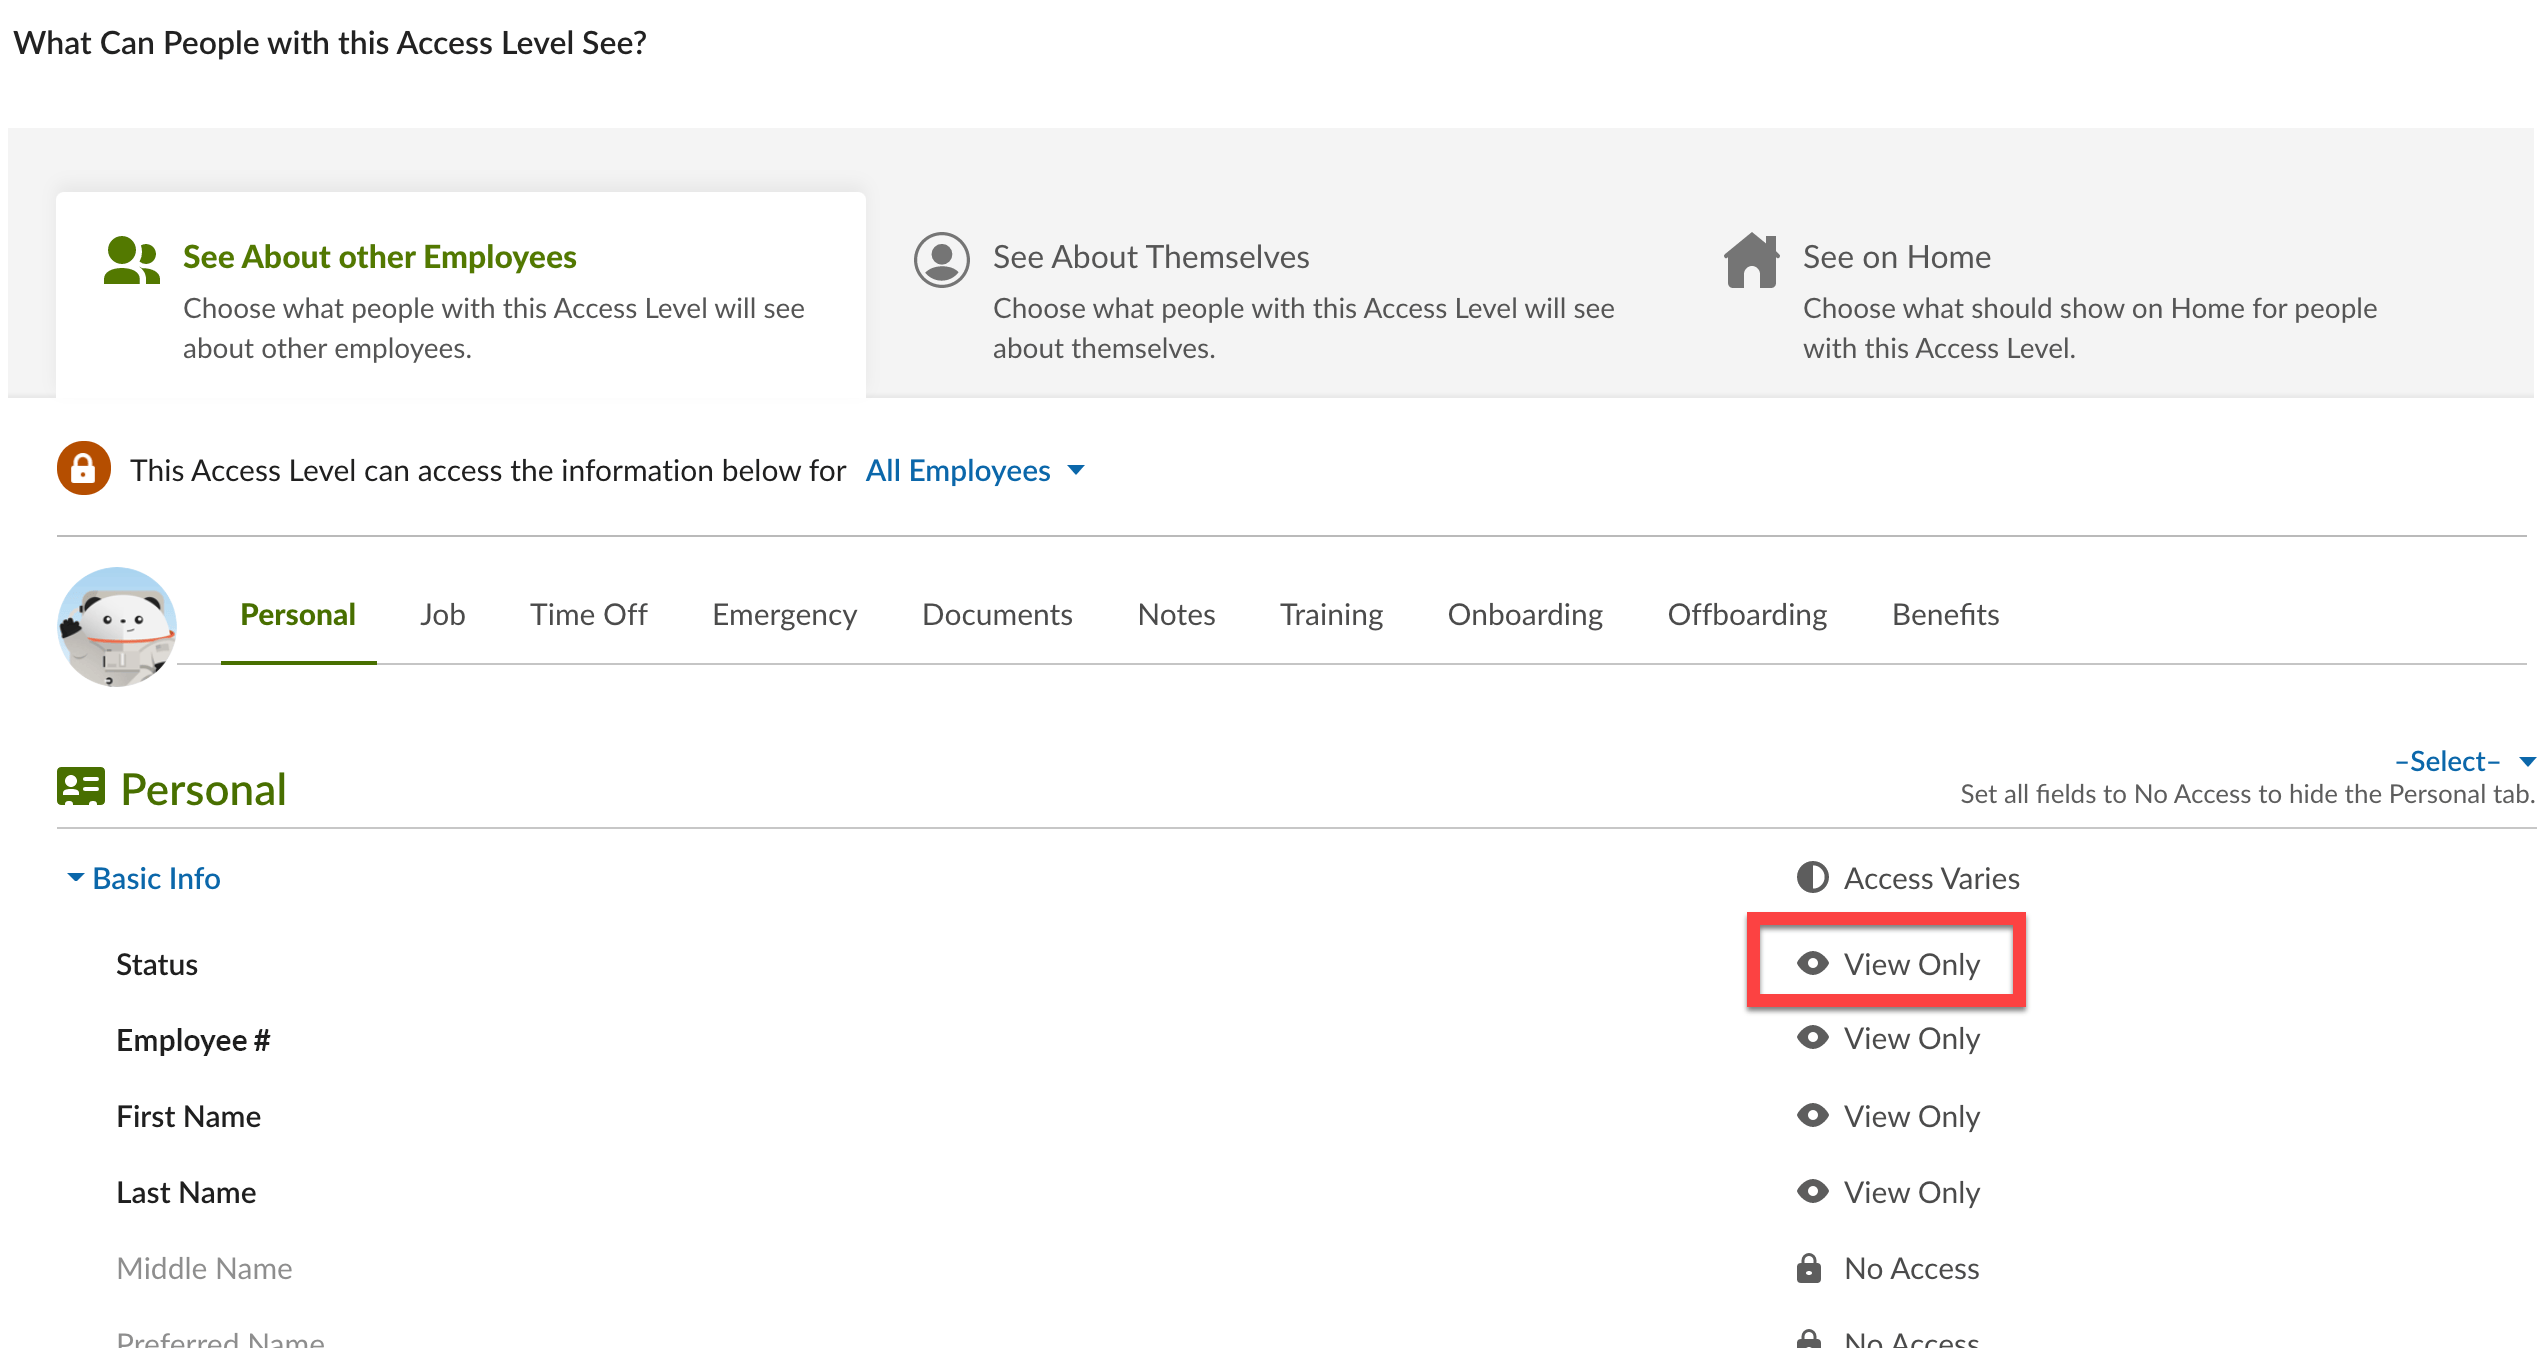
Task: Click the Personal section ID card icon
Action: (x=81, y=787)
